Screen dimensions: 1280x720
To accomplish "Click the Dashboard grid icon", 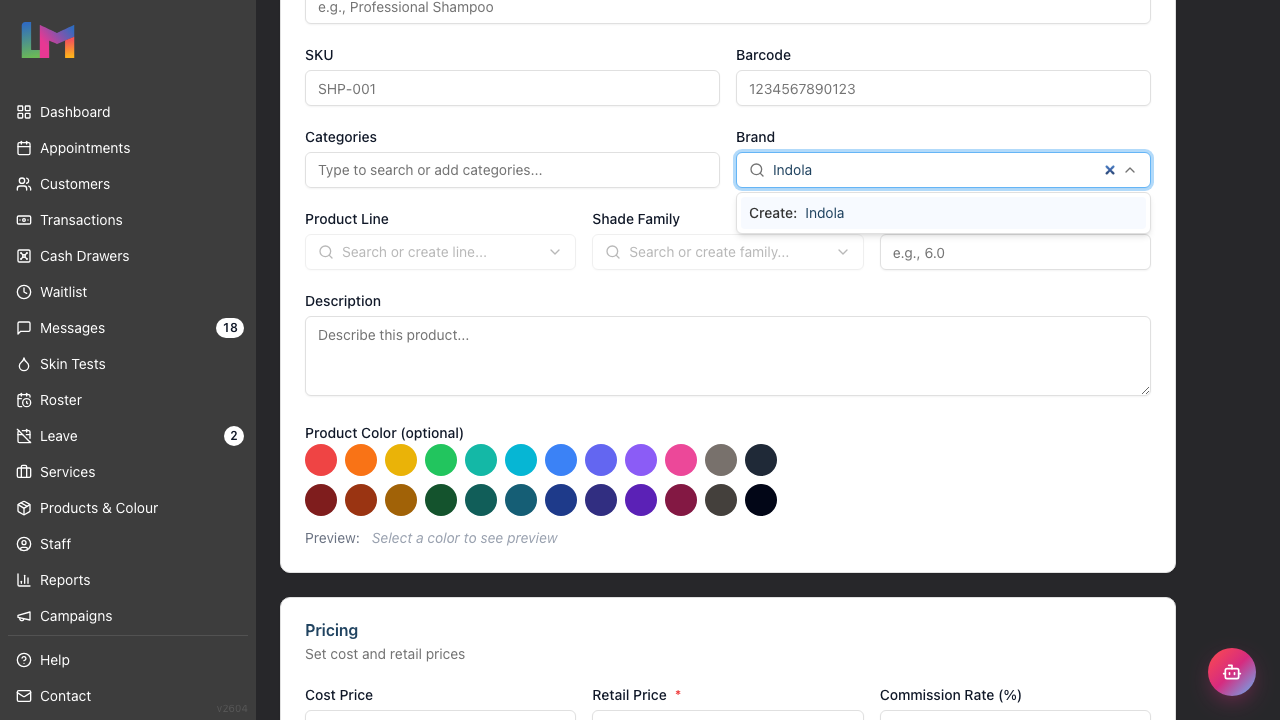I will (x=24, y=112).
